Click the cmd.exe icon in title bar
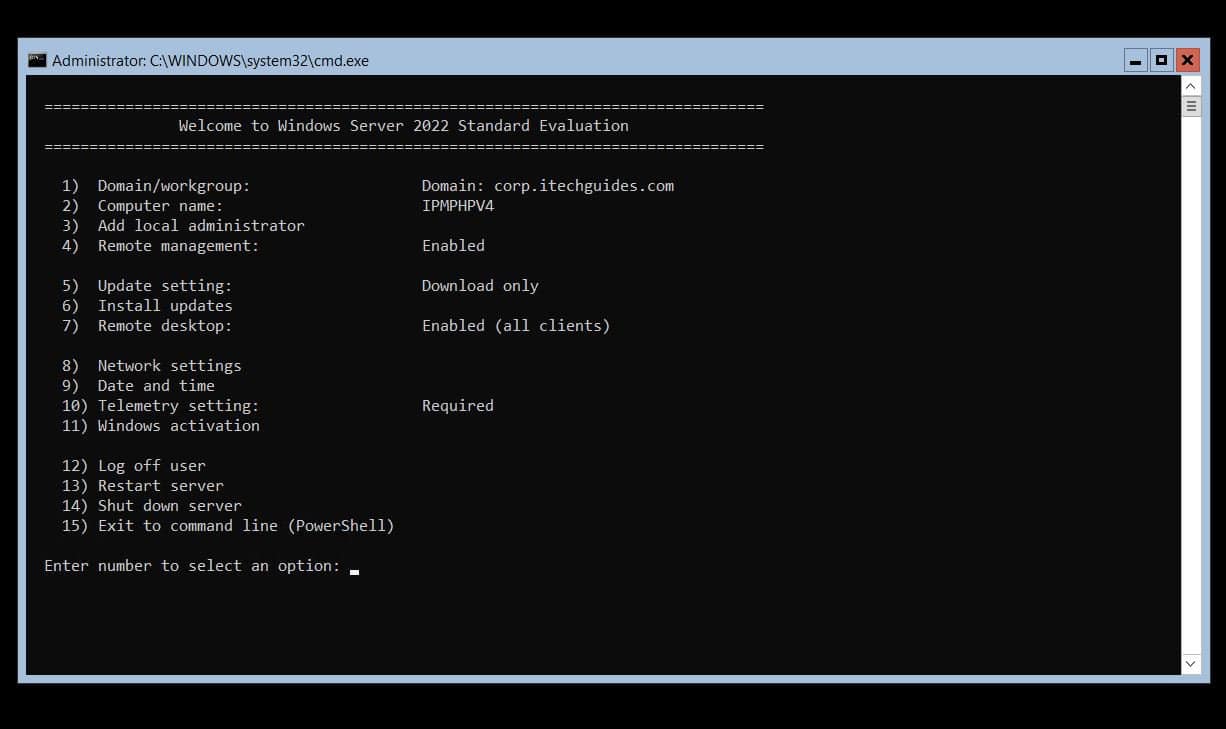 coord(38,60)
